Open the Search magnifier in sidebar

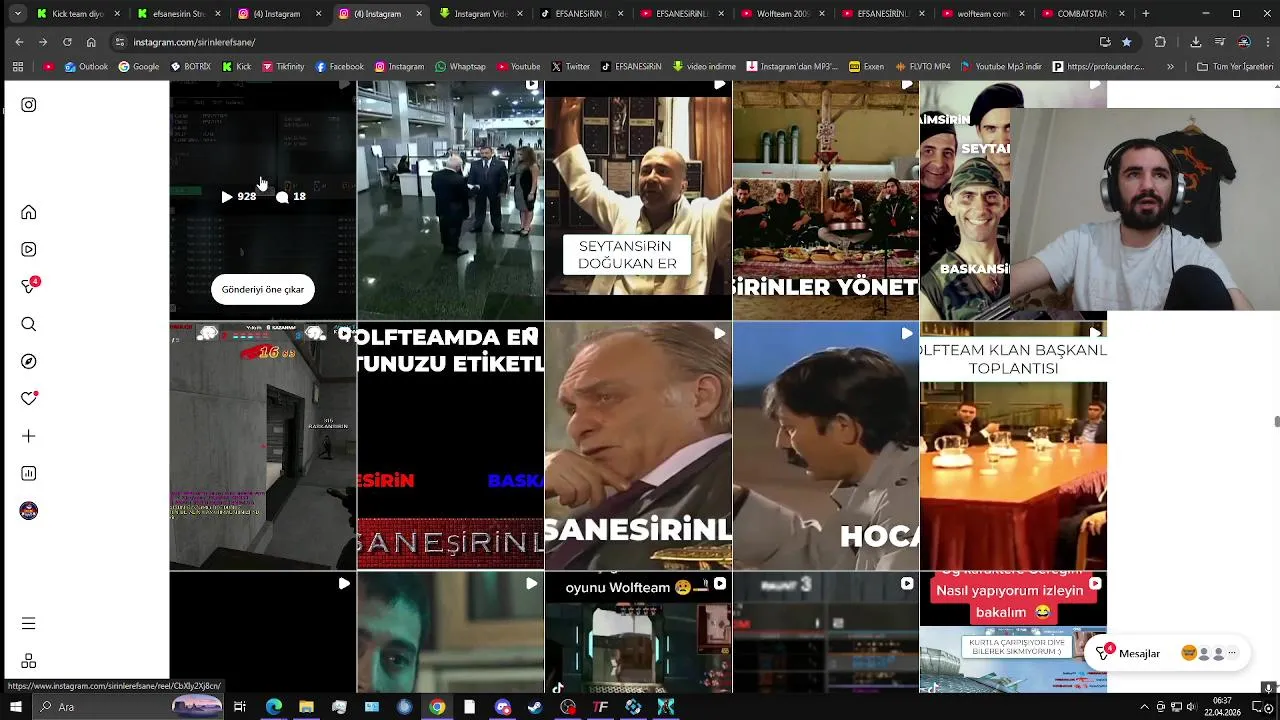(x=29, y=324)
